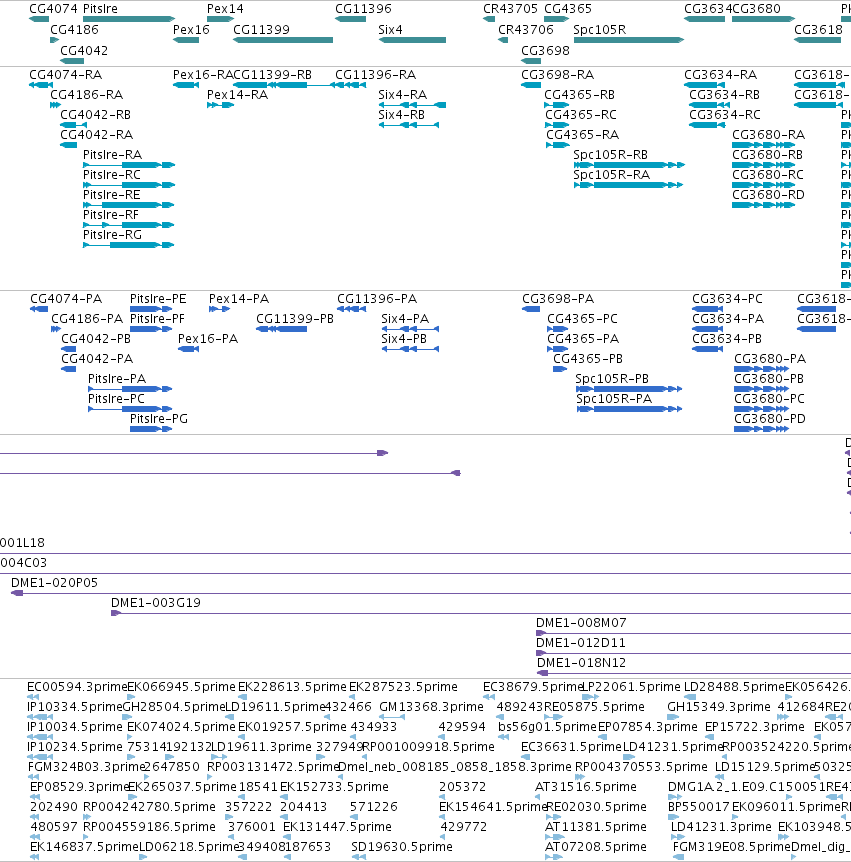Select EST EK287523.5prime
This screenshot has width=851, height=862.
(352, 697)
